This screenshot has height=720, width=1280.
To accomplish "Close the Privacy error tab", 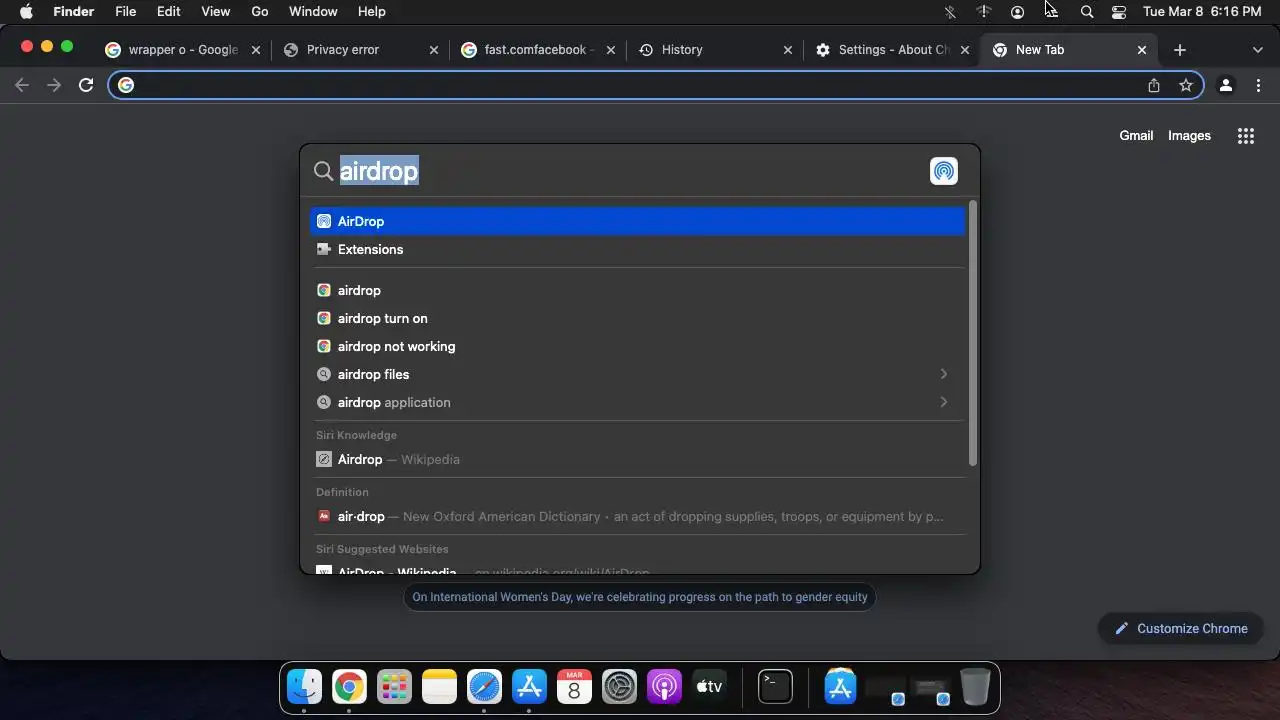I will pos(433,50).
